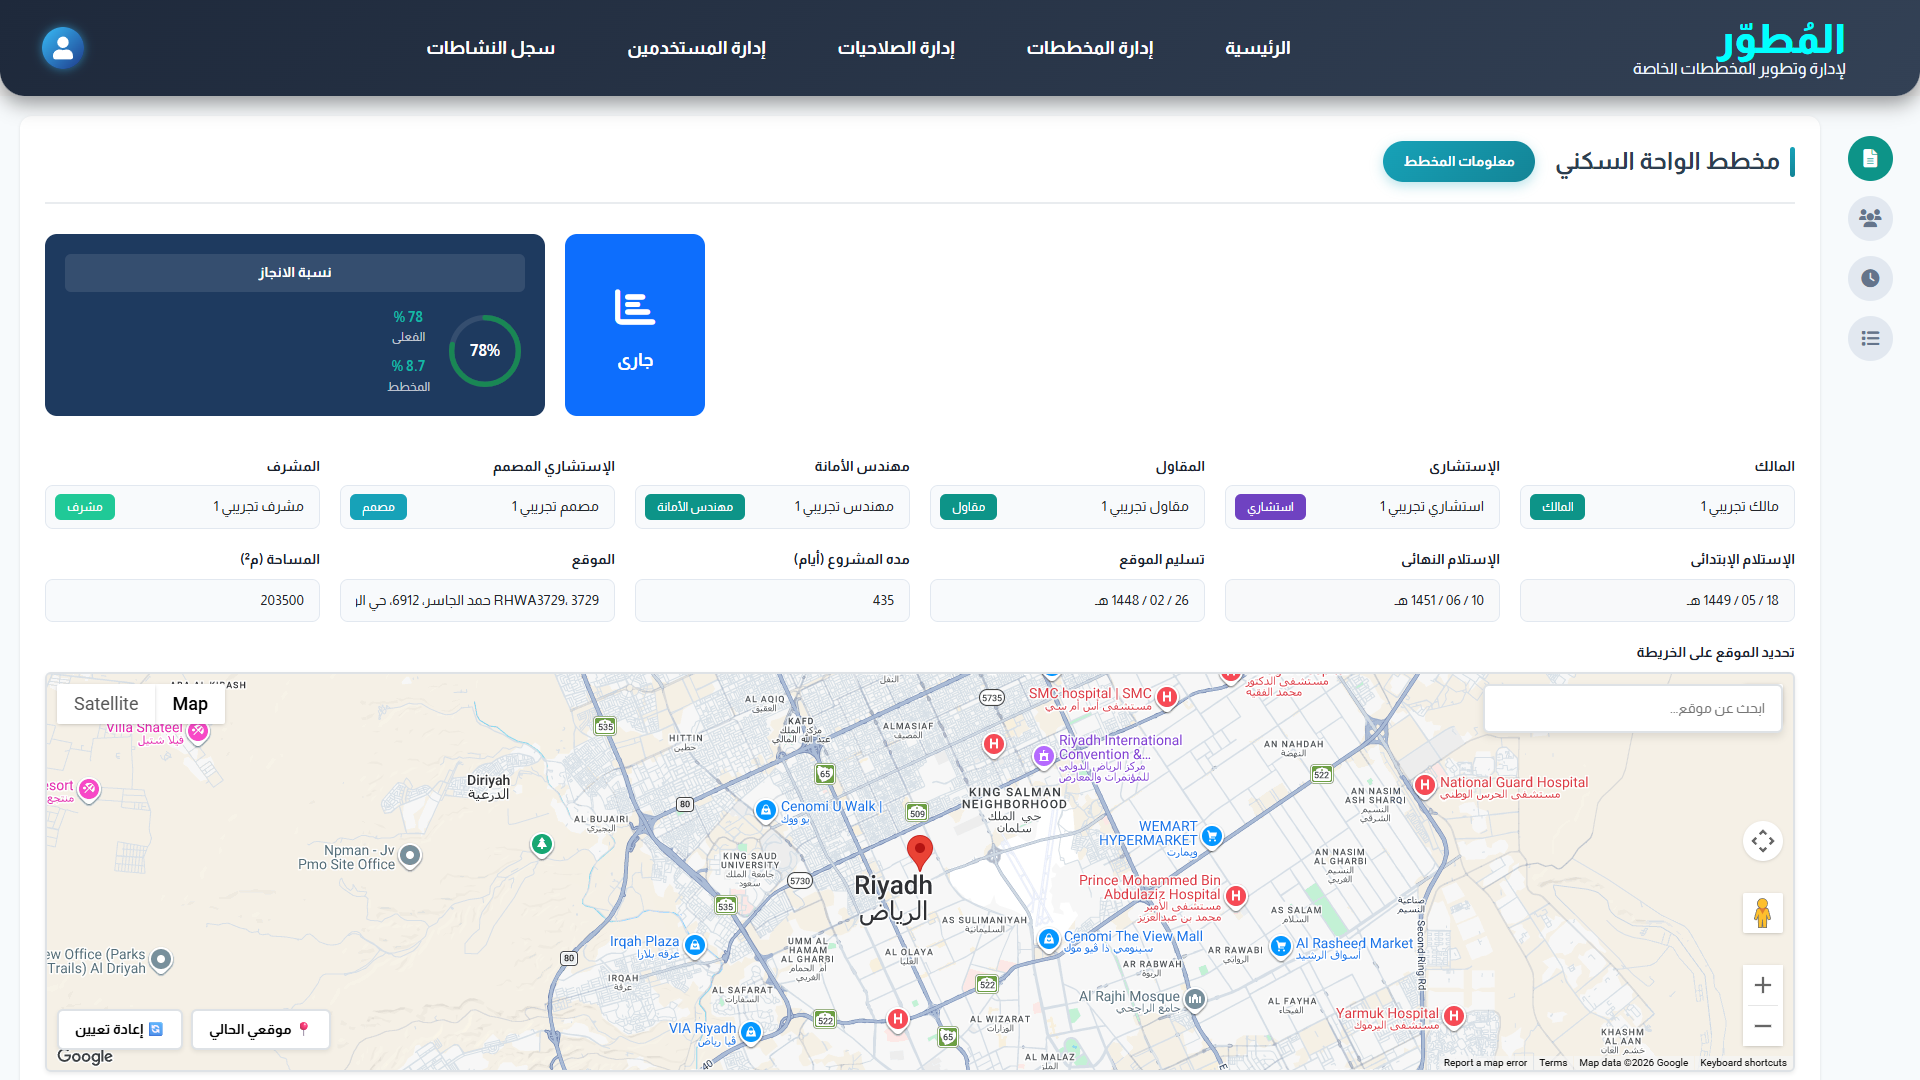Open Report a map error link
Image resolution: width=1920 pixels, height=1080 pixels.
(x=1485, y=1063)
